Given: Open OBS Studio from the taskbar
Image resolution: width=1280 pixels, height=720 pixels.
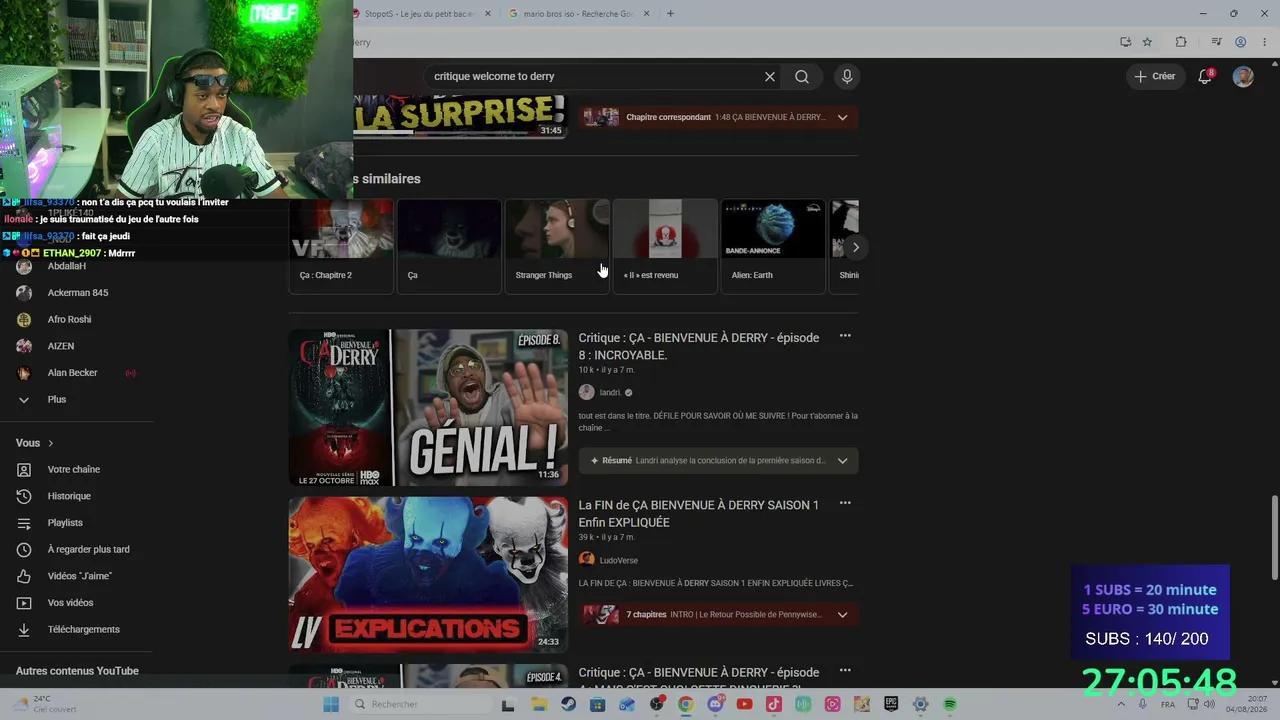Looking at the screenshot, I should (656, 704).
